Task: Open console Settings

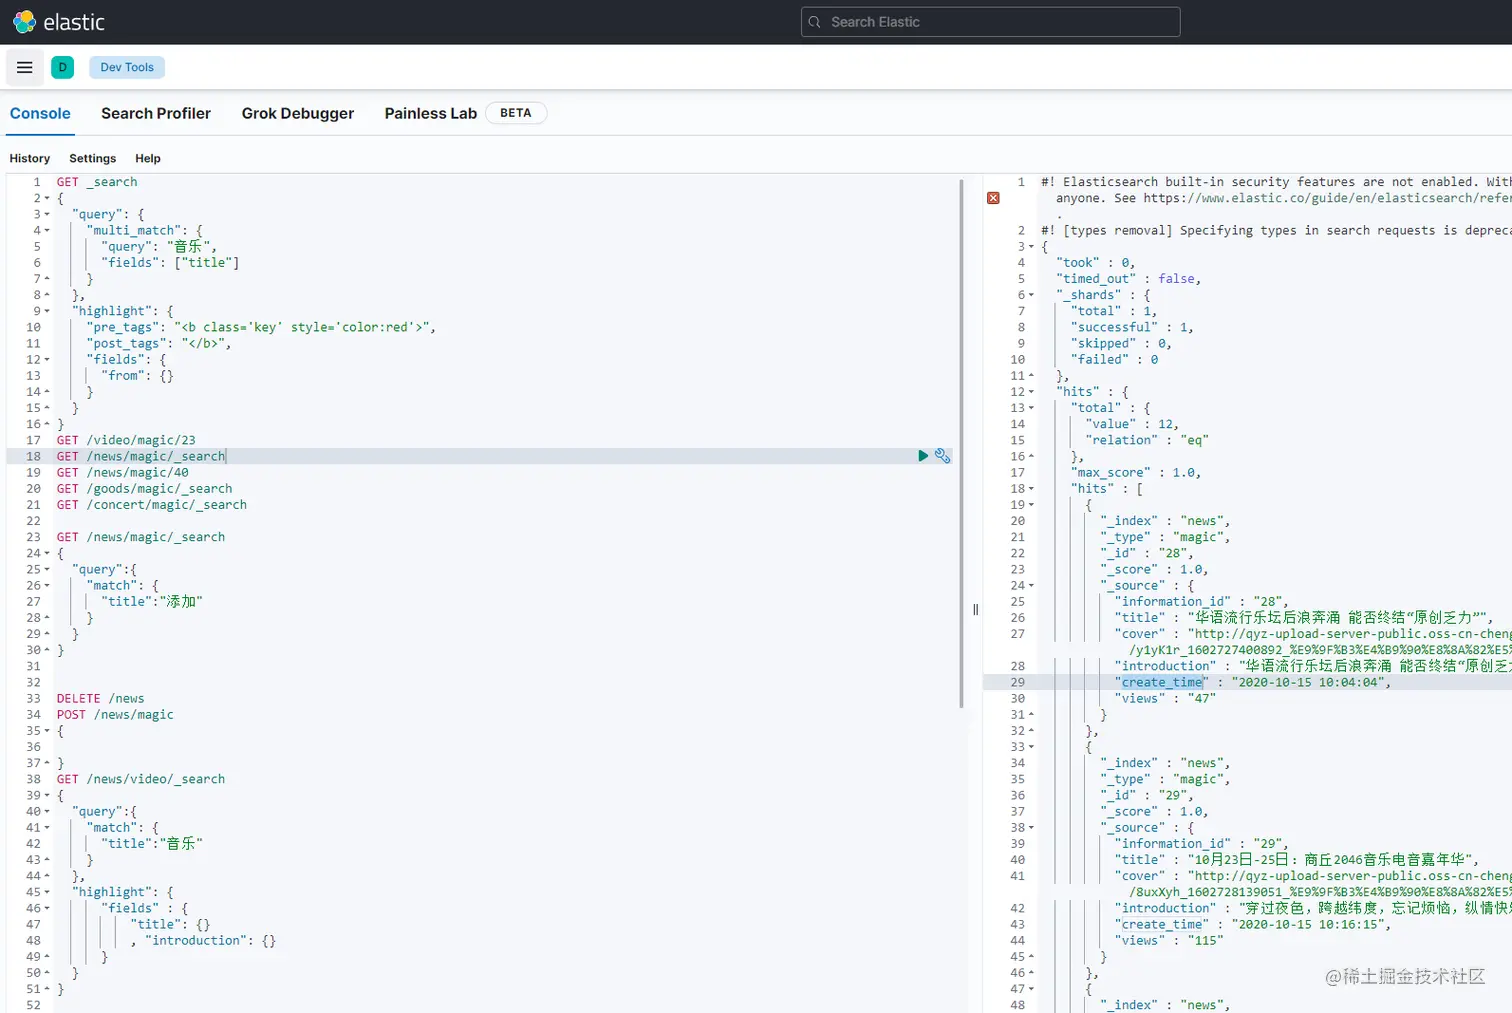Action: pos(92,158)
